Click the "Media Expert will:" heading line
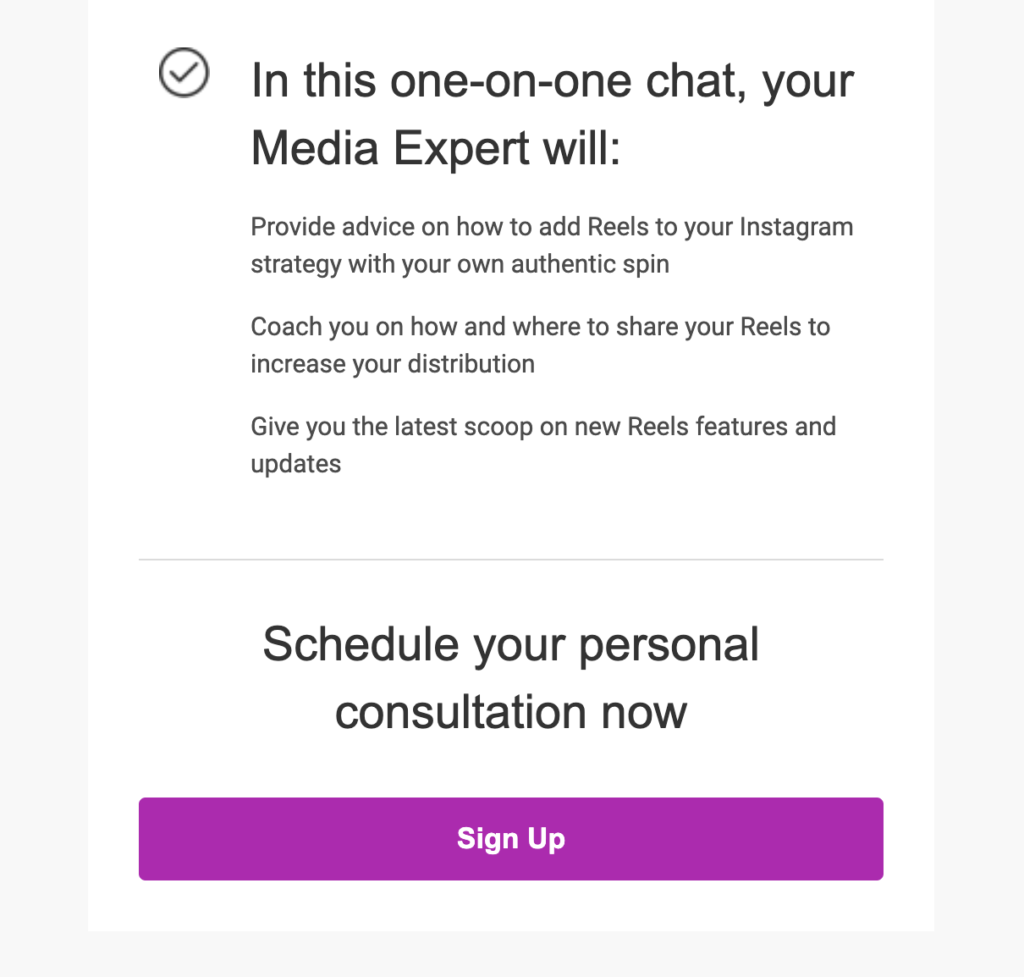 436,149
